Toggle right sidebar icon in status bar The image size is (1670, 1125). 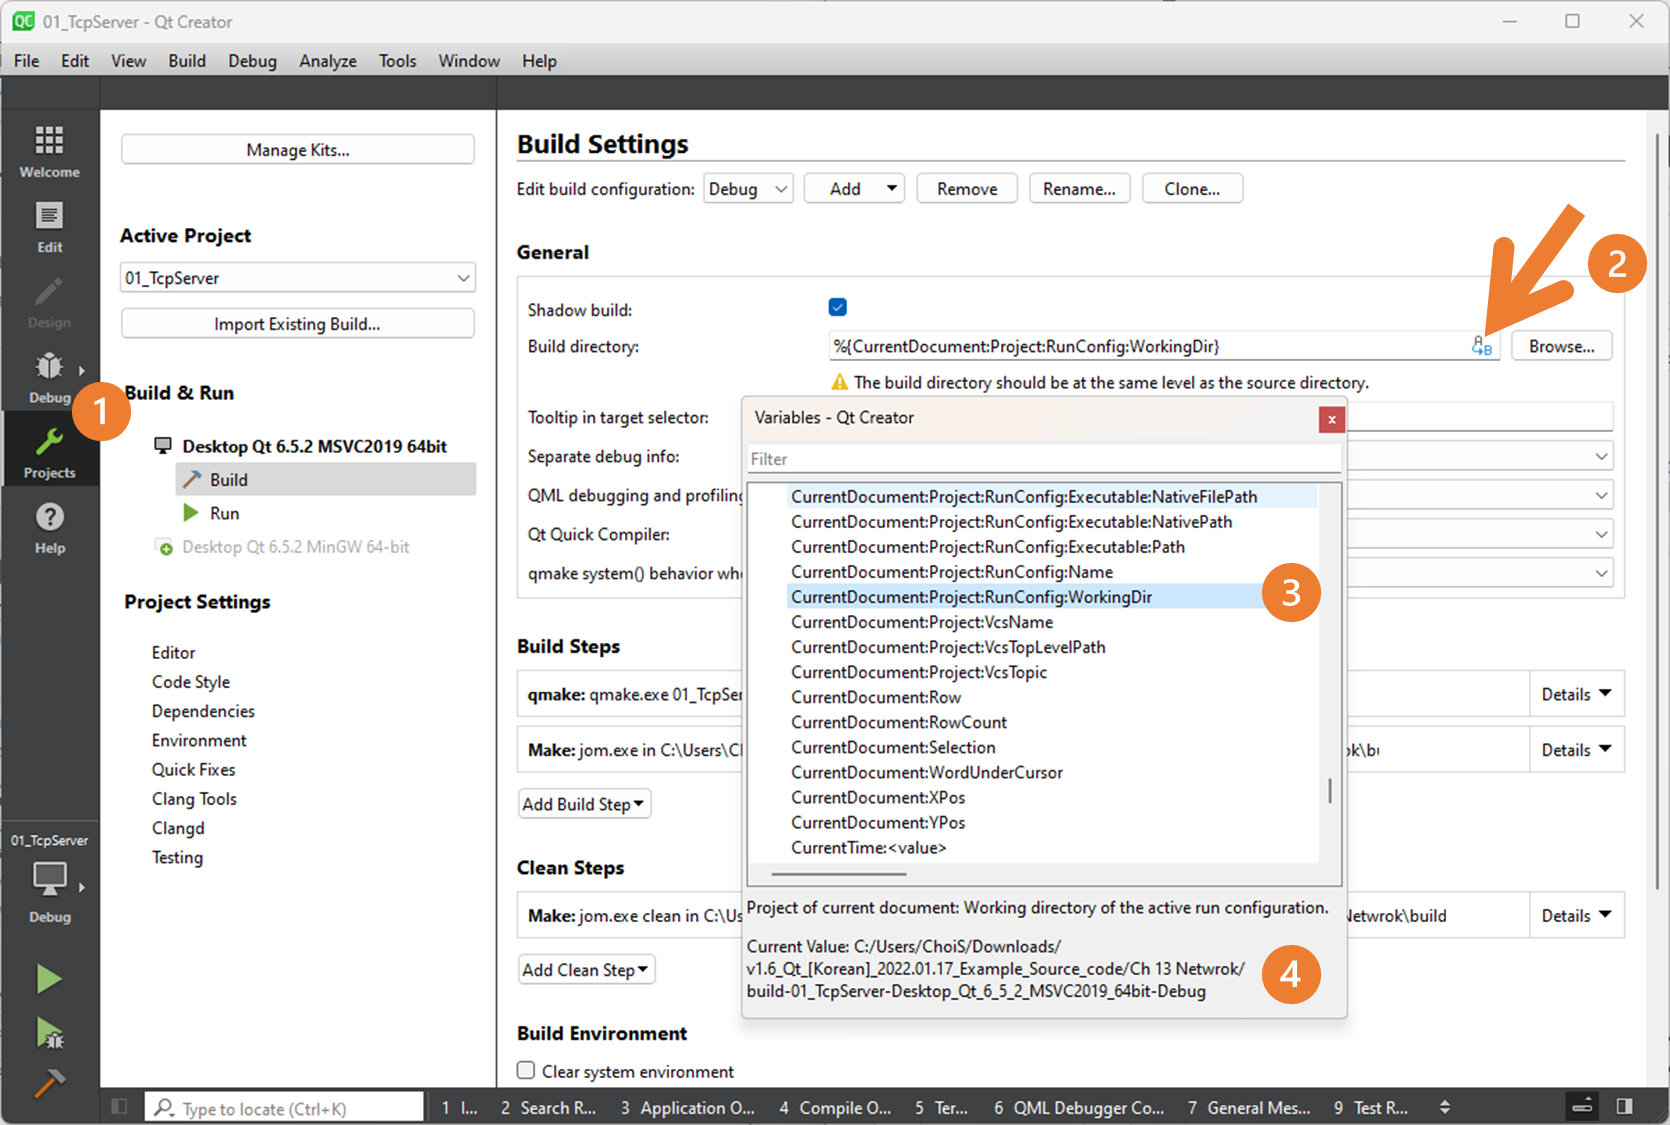pos(1625,1106)
